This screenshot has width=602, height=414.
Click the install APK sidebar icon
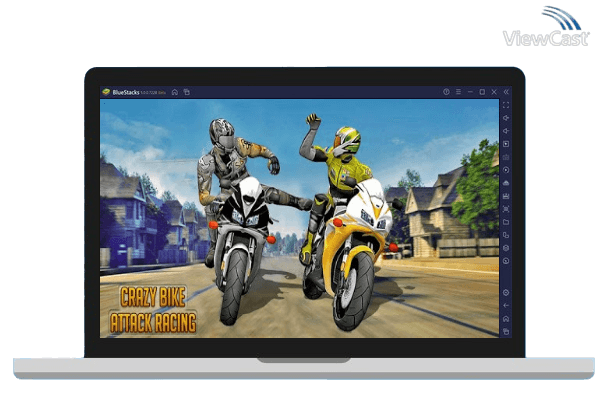(506, 183)
